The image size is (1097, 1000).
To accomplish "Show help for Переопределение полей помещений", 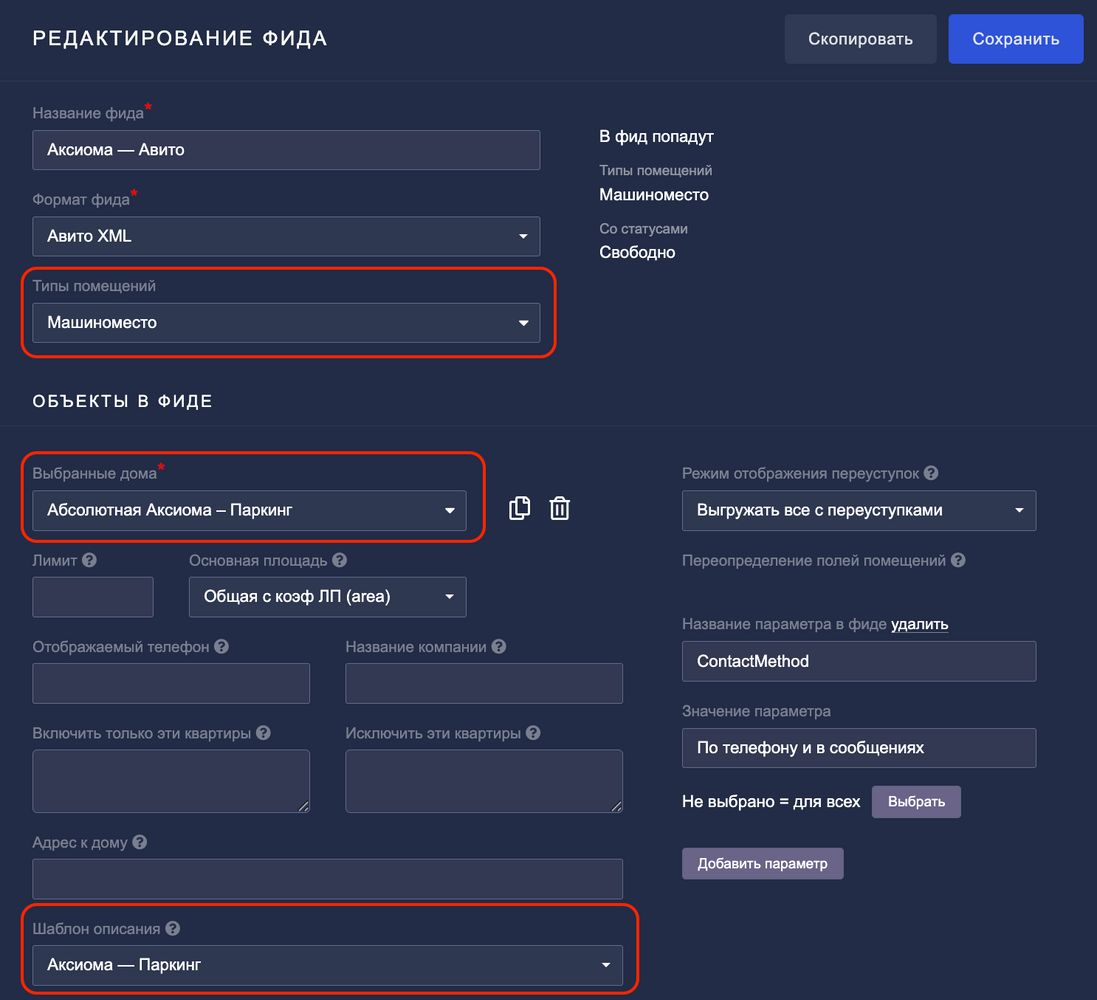I will coord(958,560).
